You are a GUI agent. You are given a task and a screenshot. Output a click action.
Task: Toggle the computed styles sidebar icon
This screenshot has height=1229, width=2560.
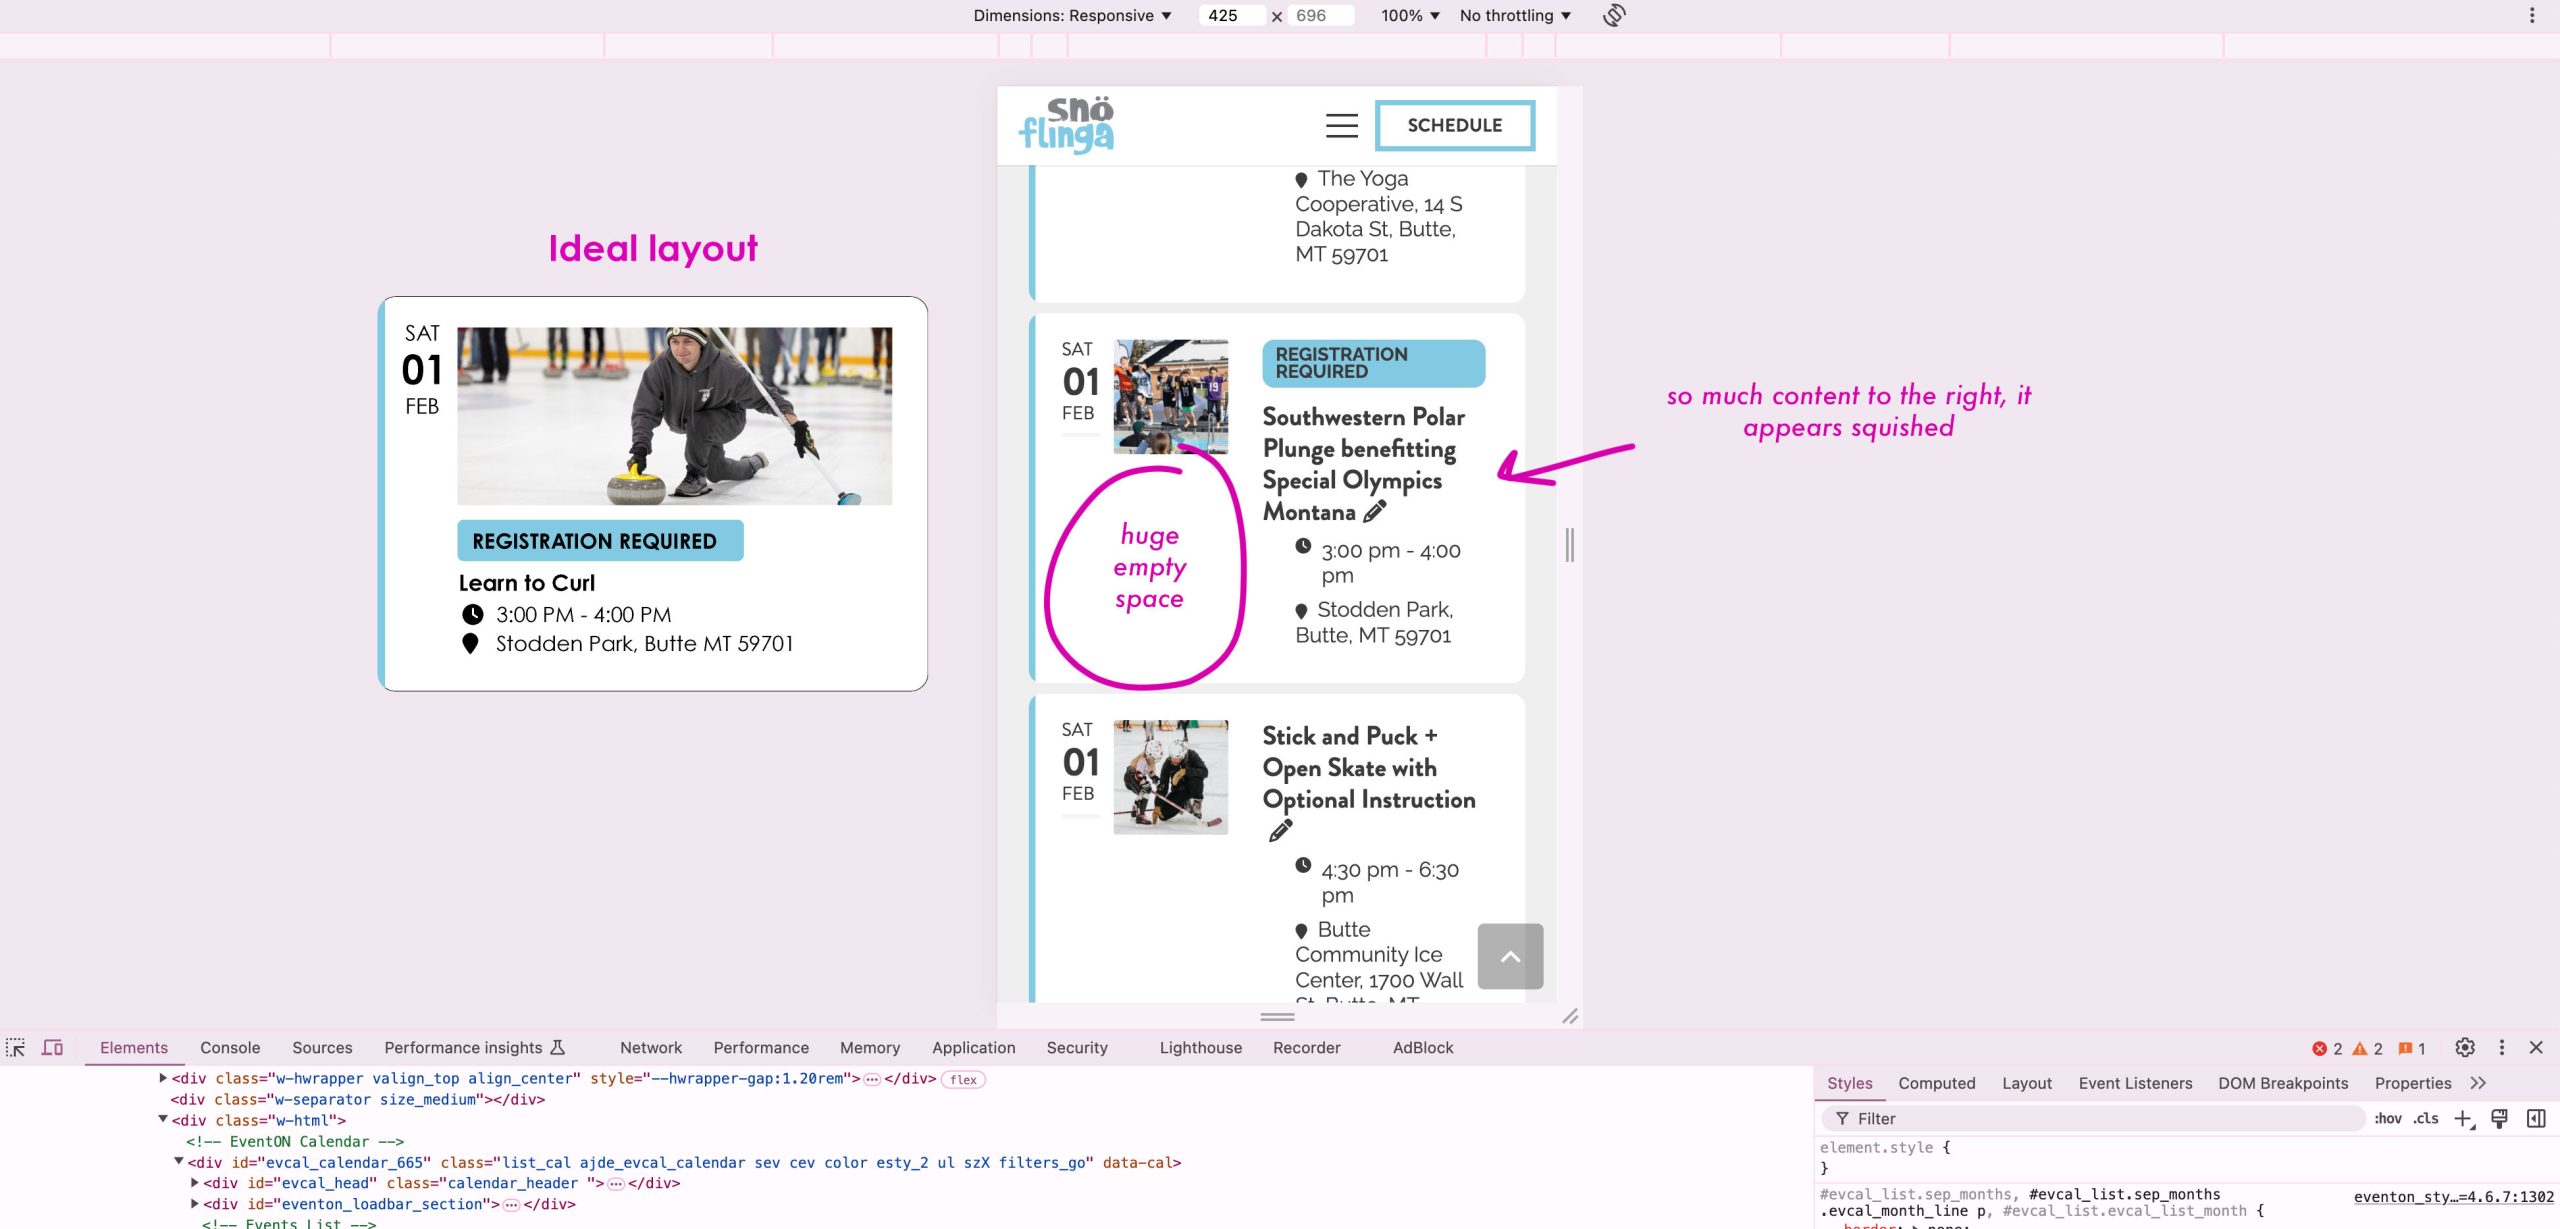[2536, 1118]
